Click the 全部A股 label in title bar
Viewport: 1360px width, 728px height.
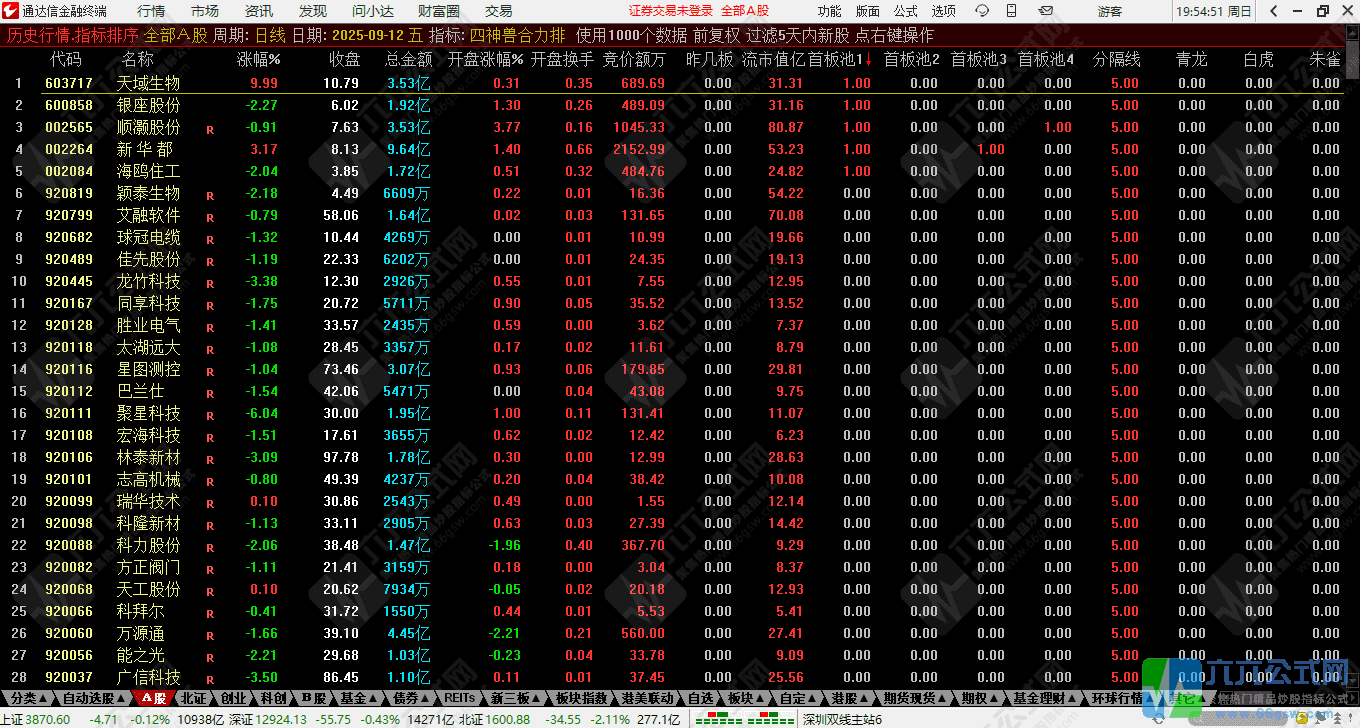click(746, 11)
